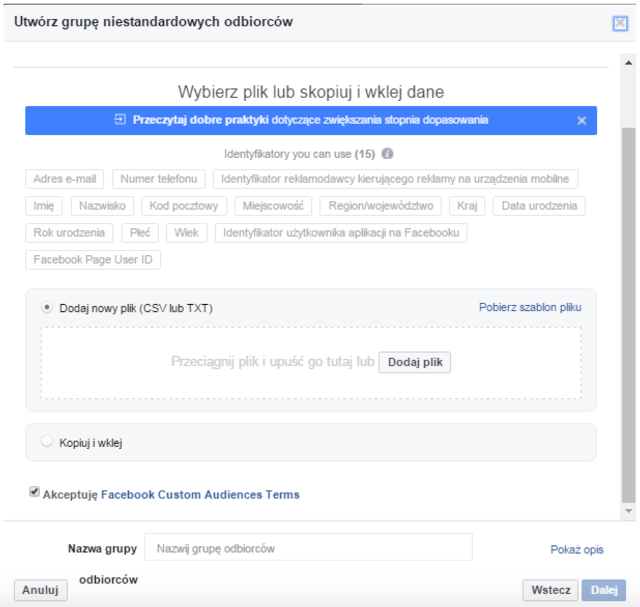Close the dialog with top-right X icon
The image size is (640, 607).
click(x=620, y=23)
